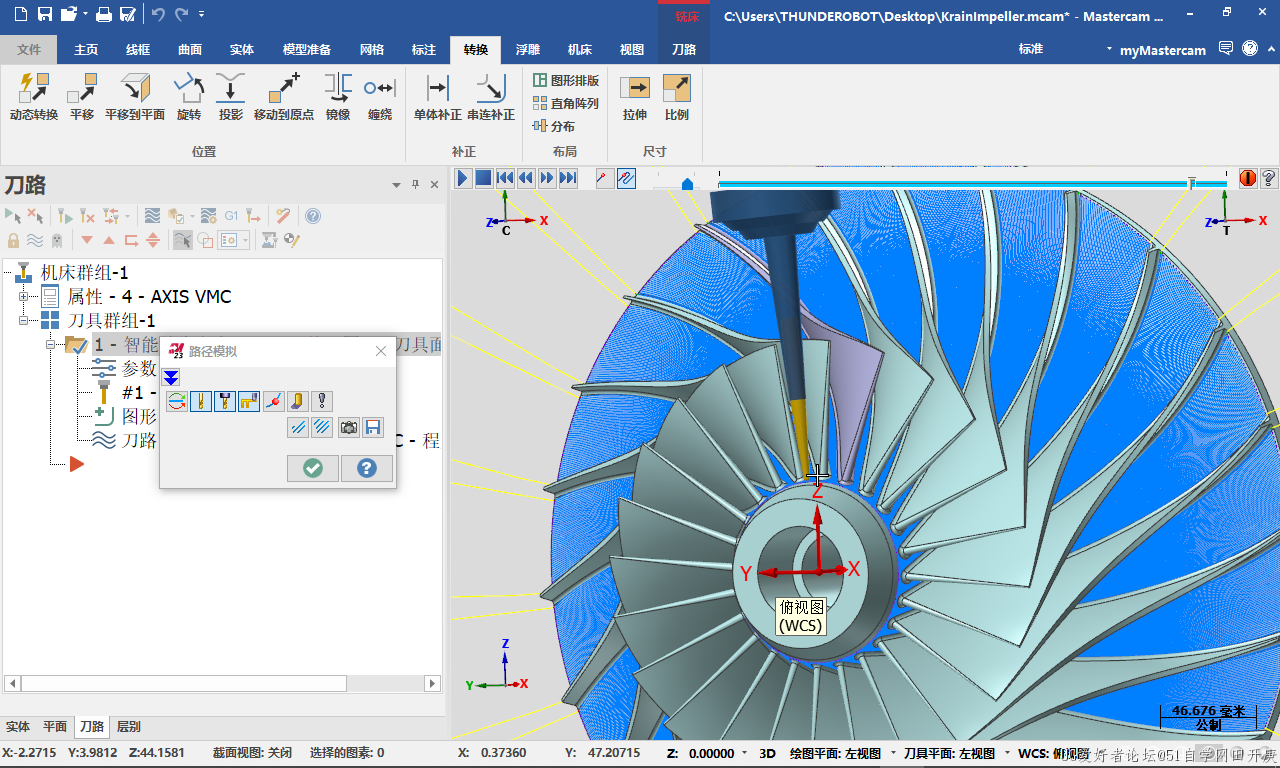Select the Wrap (缠绕) tool

380,97
